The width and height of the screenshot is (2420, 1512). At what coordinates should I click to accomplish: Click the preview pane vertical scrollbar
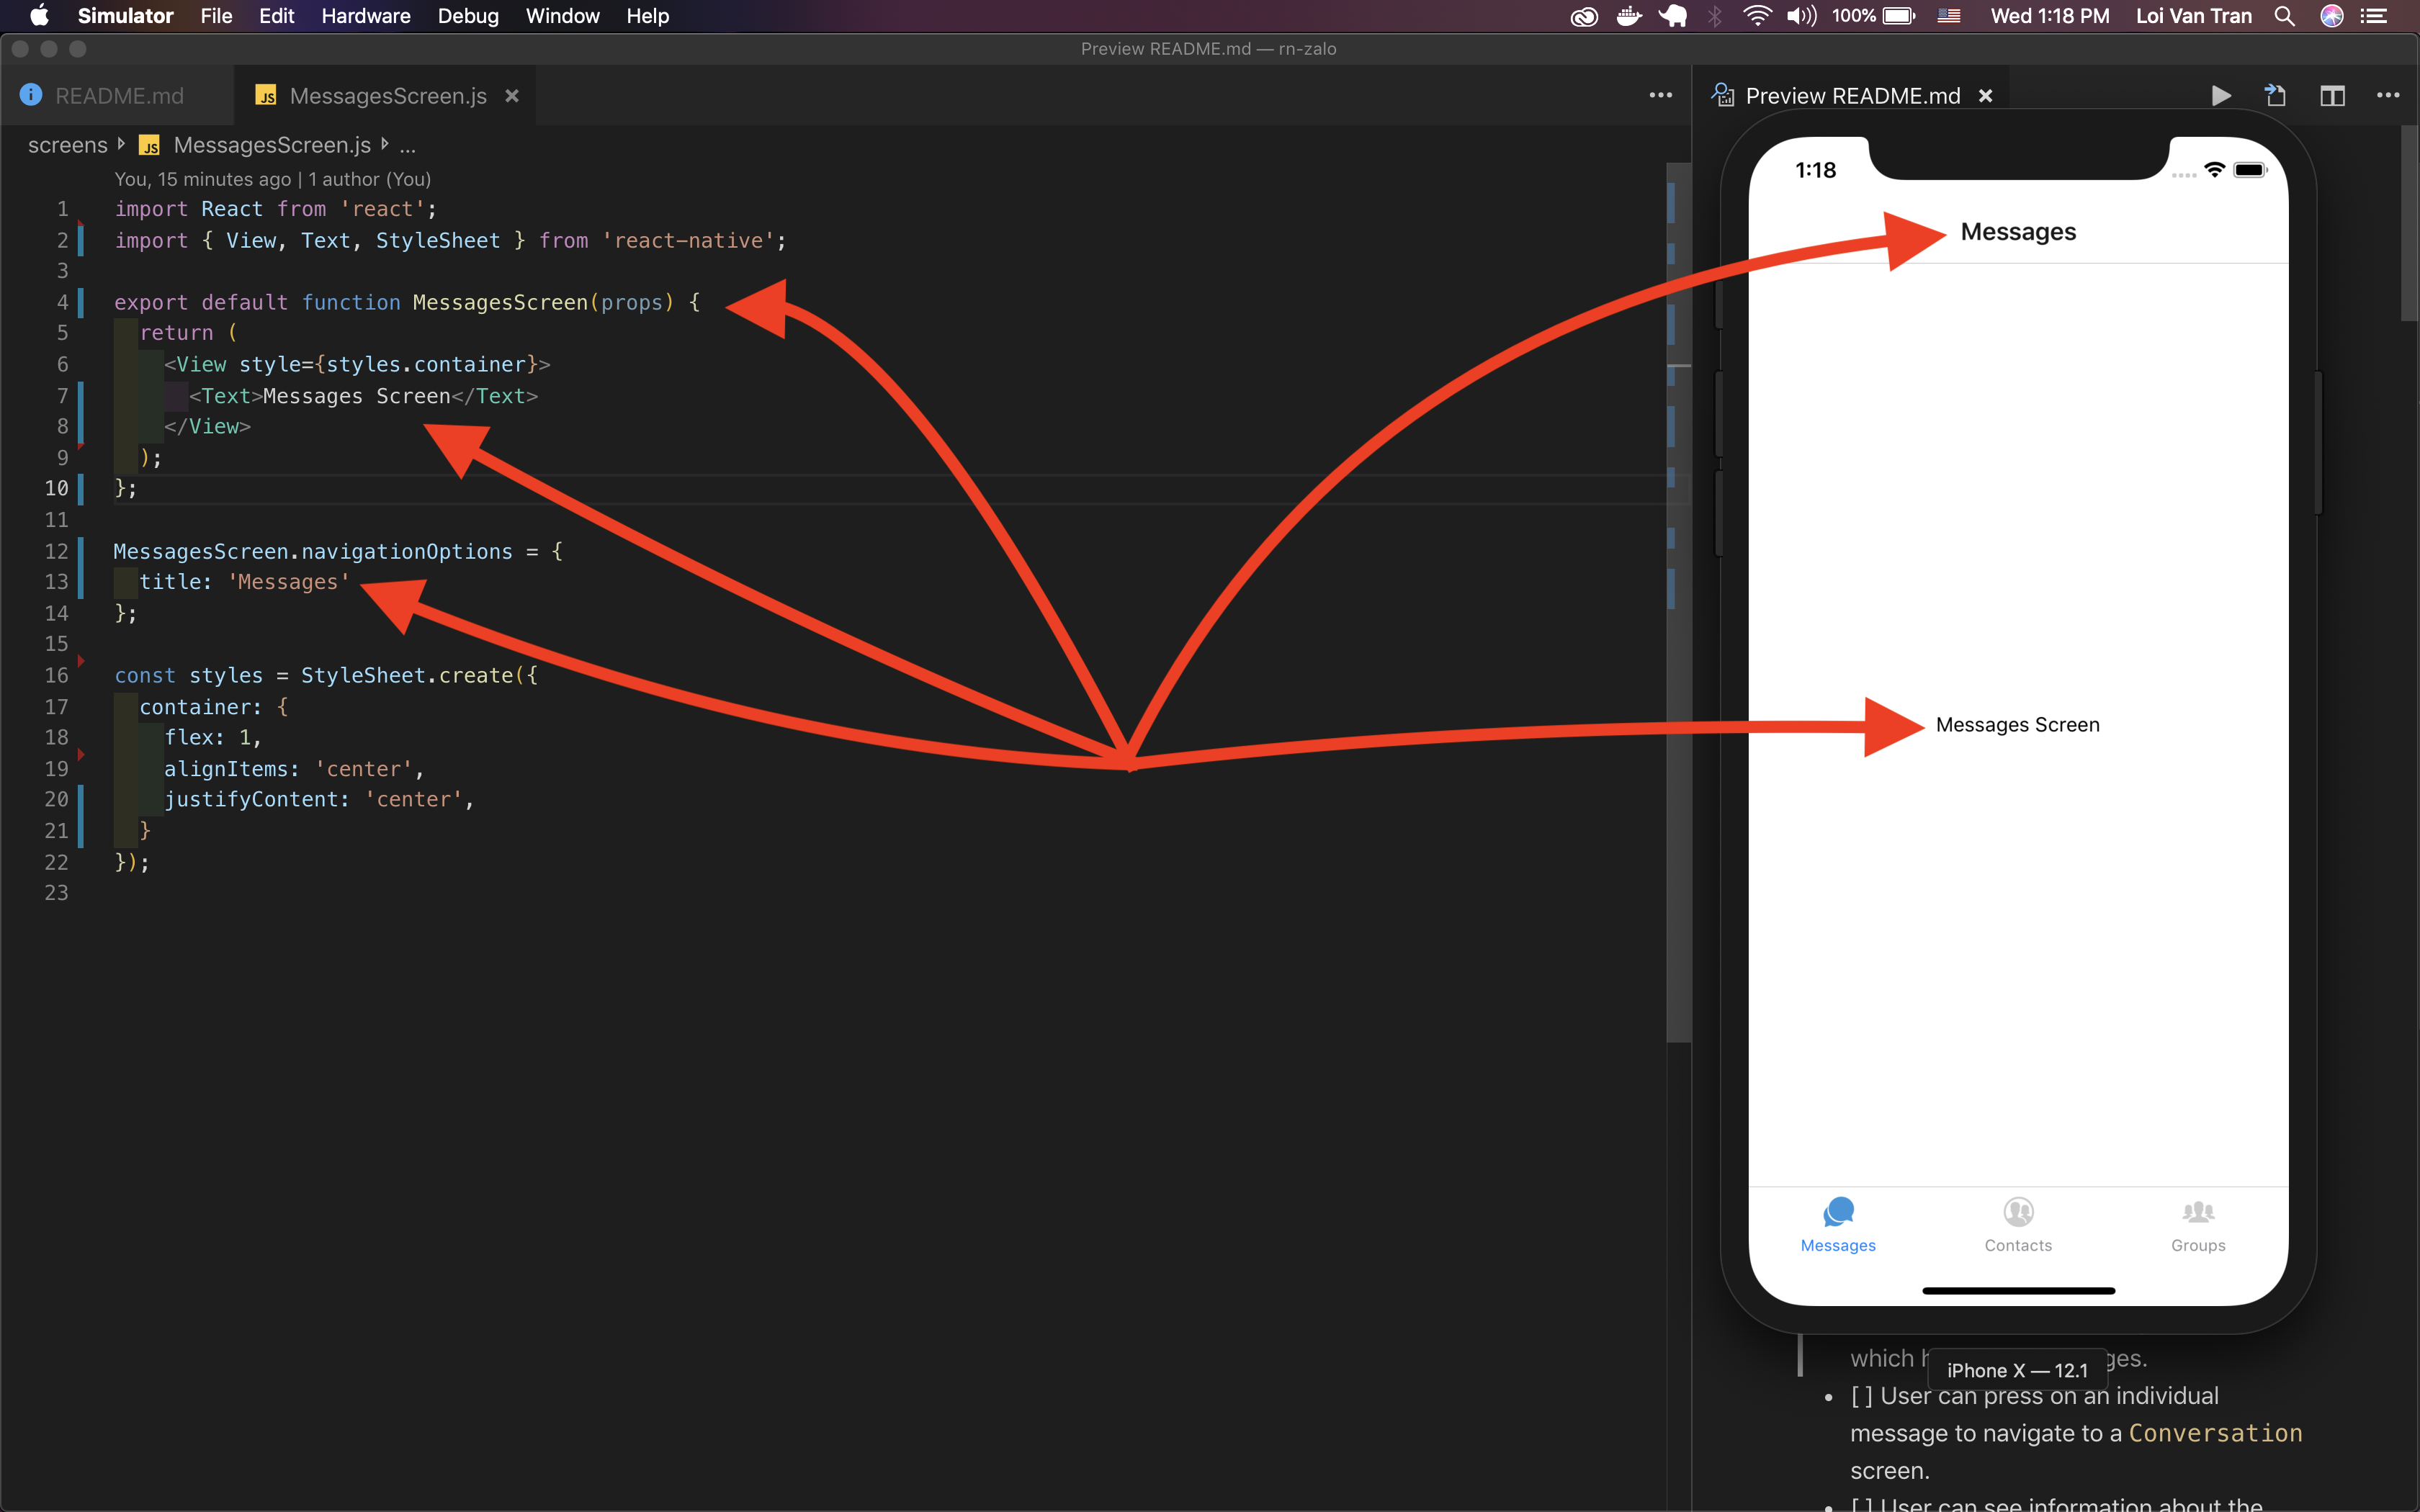2409,222
